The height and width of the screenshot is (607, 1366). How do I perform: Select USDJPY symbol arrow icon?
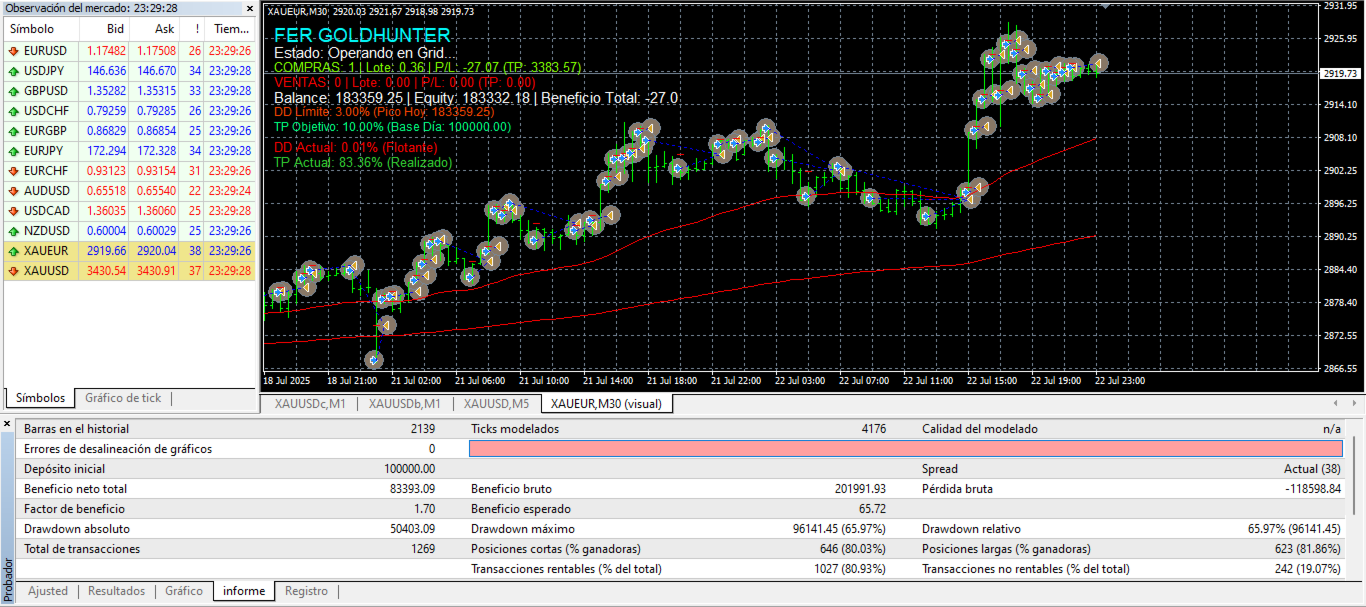pos(13,71)
